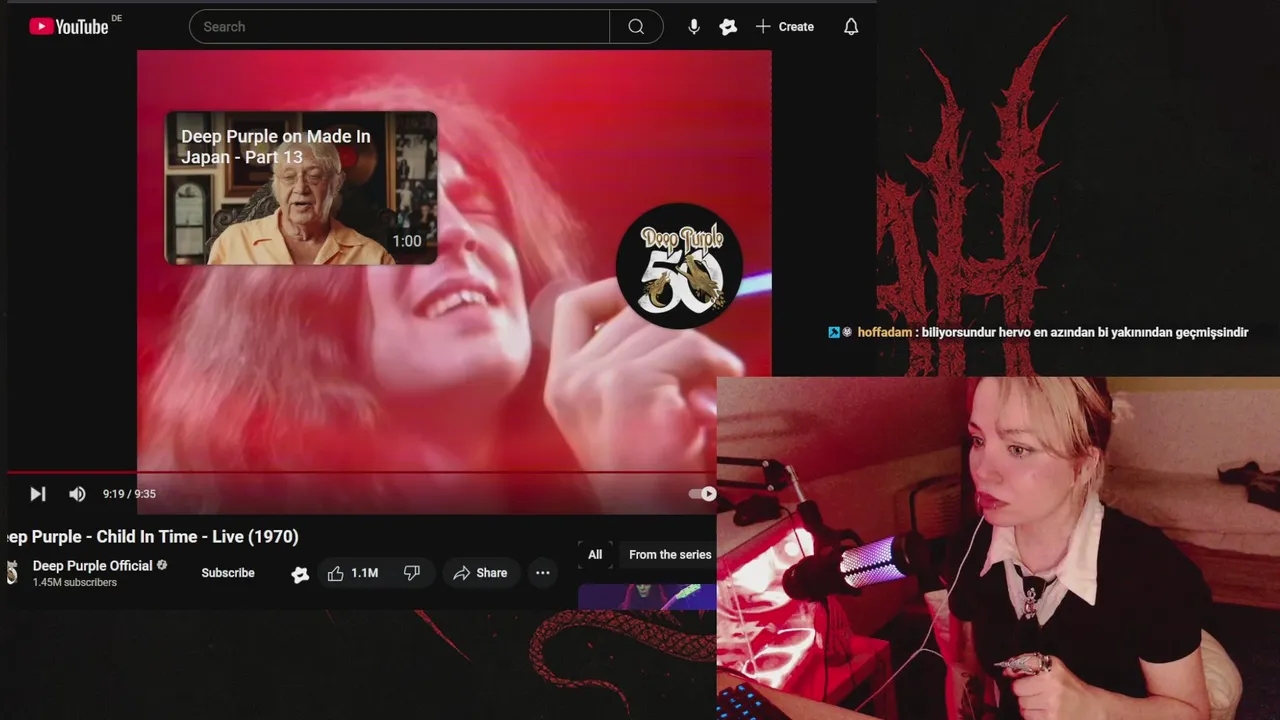Seek on the red progress bar

click(361, 472)
